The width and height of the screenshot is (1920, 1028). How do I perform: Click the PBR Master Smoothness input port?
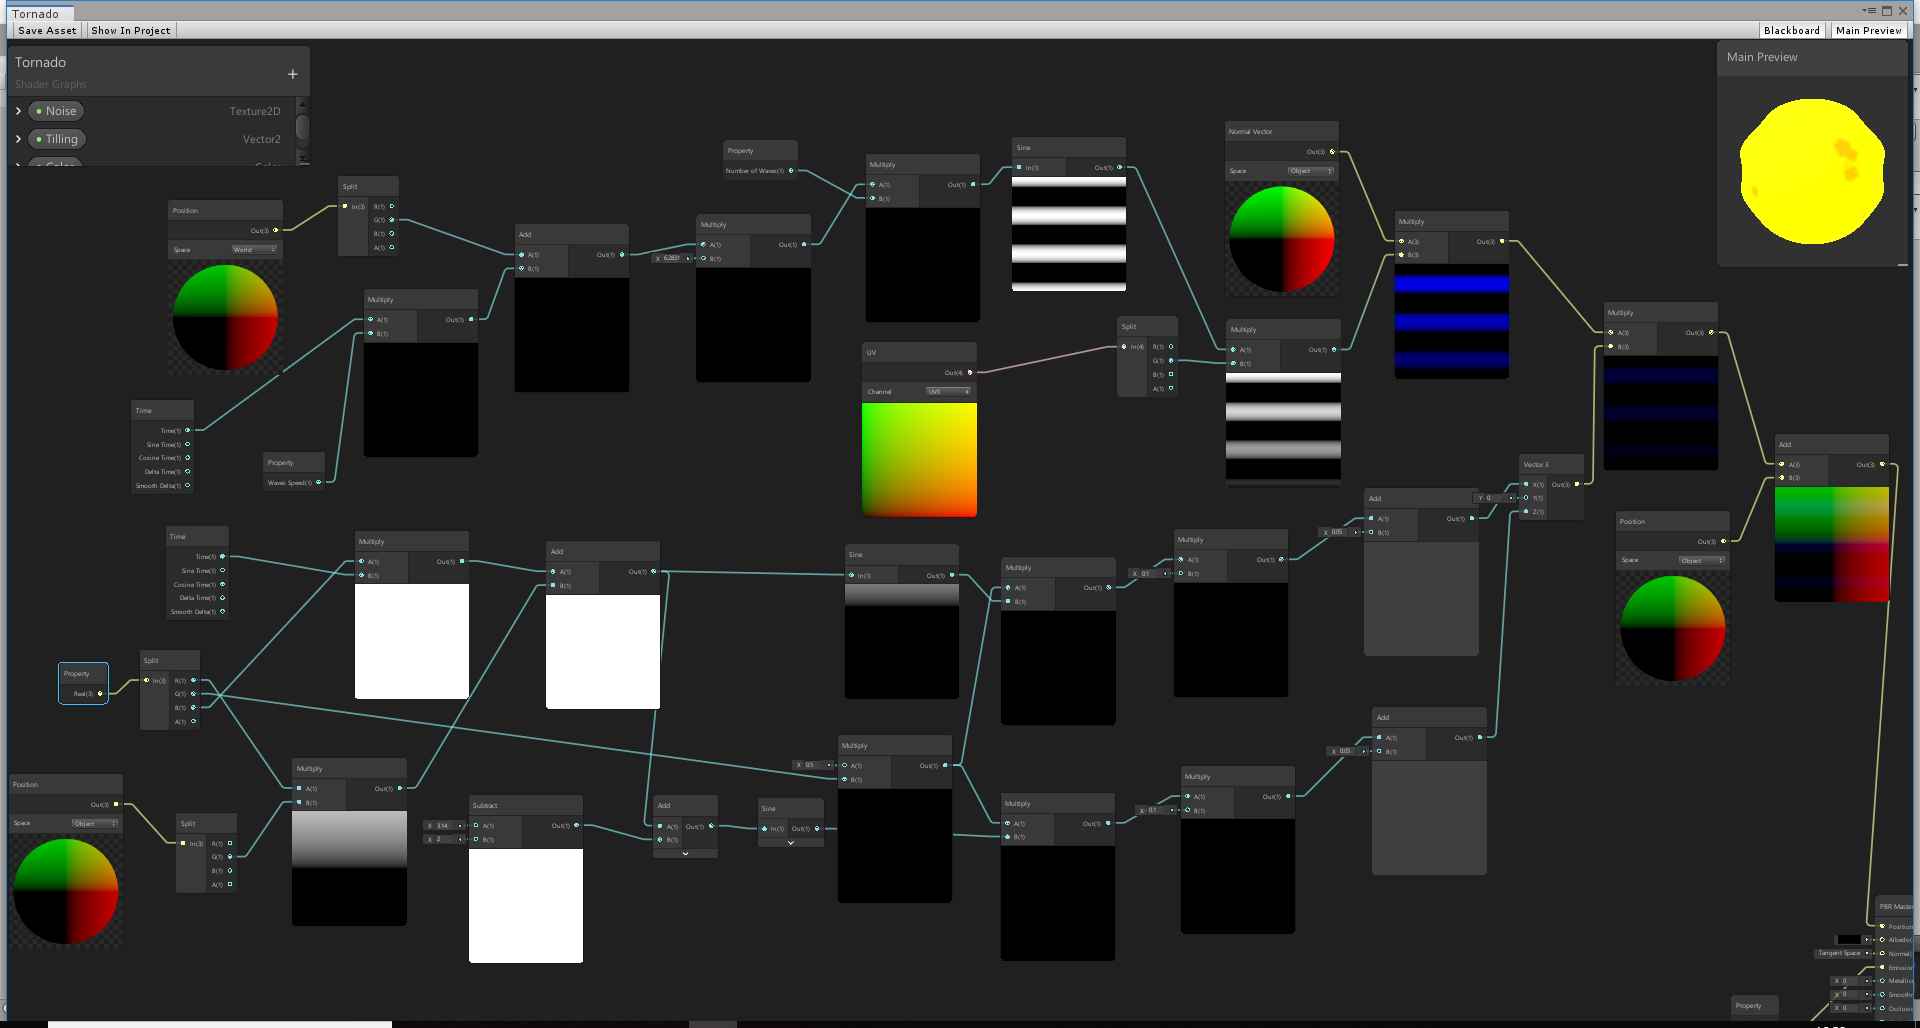point(1882,994)
